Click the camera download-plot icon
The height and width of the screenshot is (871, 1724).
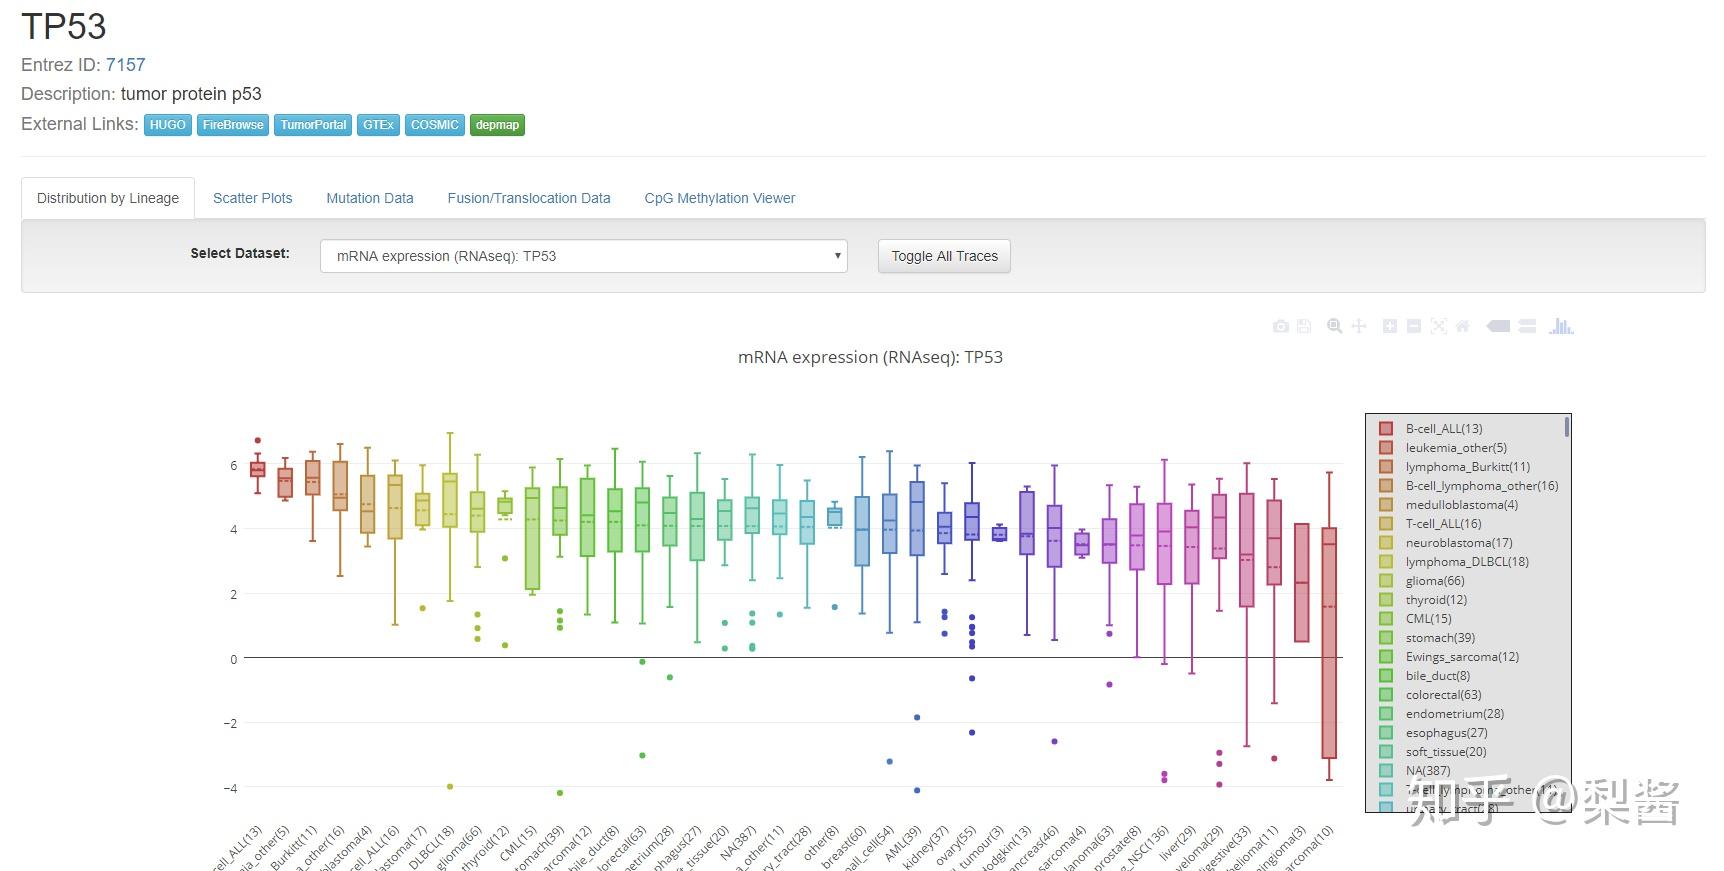tap(1280, 326)
